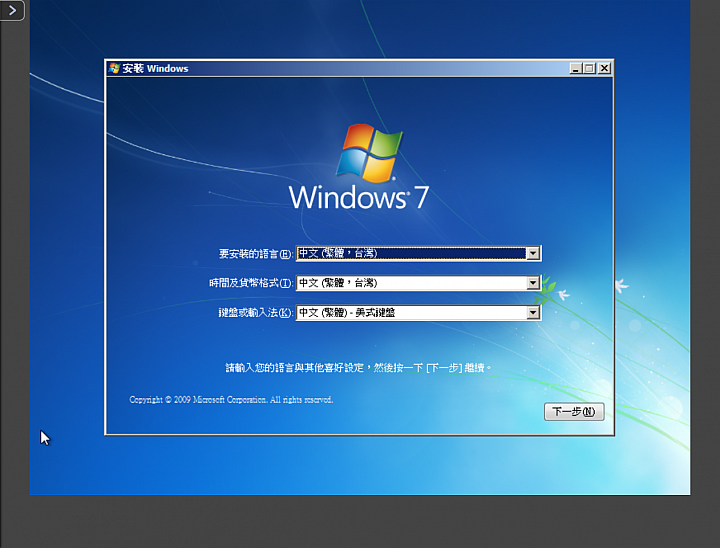Select the 時間及貨幣格式 combo box field
The height and width of the screenshot is (548, 720).
tap(418, 283)
